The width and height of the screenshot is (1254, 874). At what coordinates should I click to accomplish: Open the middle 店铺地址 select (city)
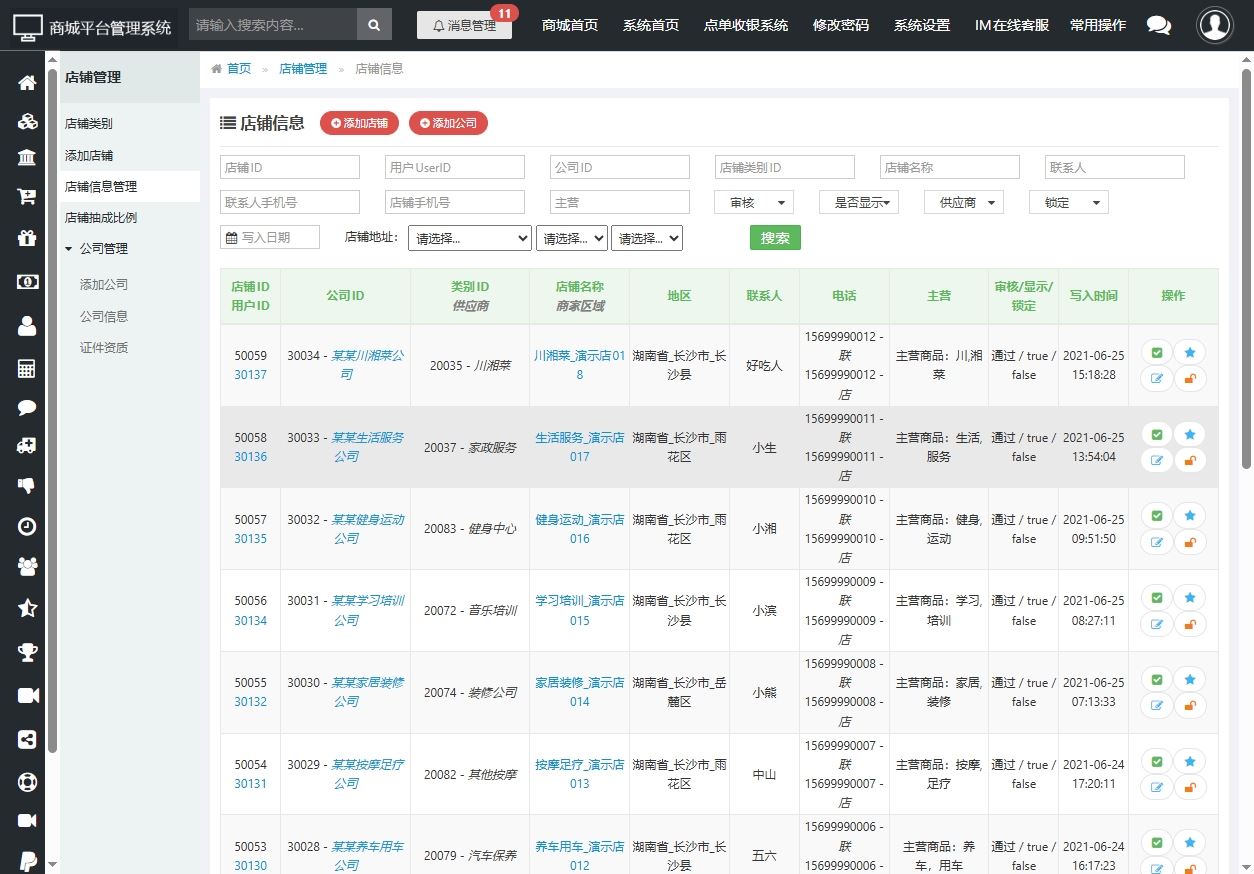tap(572, 238)
